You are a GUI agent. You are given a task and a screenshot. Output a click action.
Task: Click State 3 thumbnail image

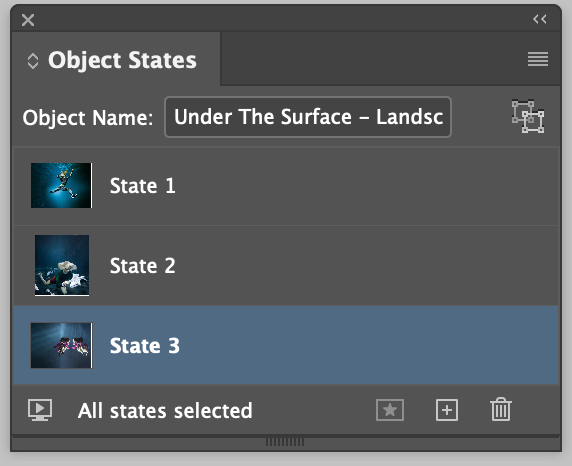pos(61,345)
